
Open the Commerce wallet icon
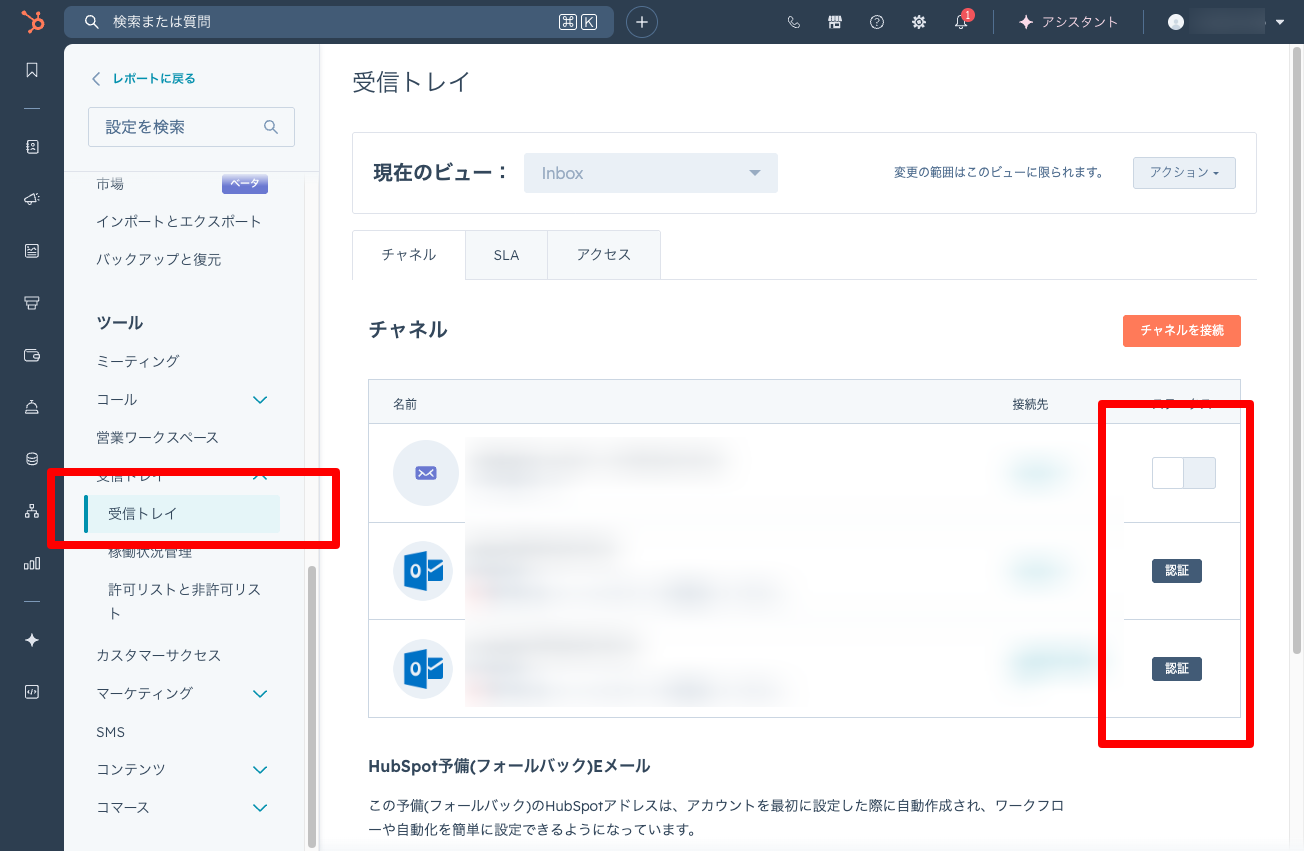[32, 355]
